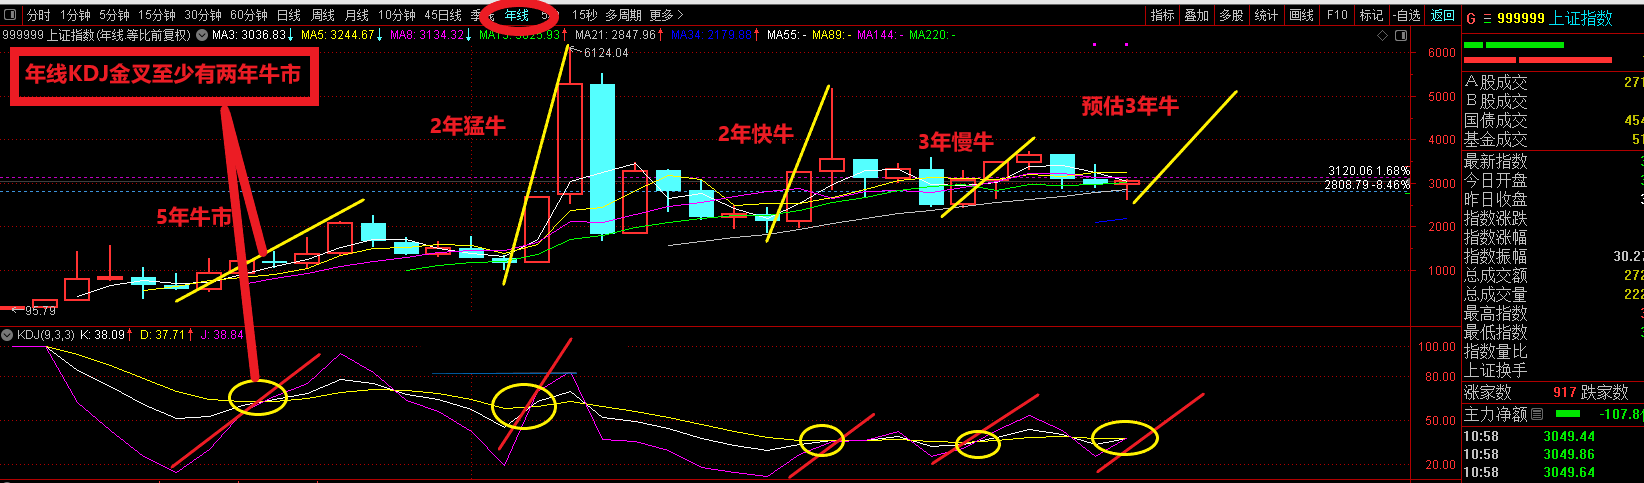Click the 主力净额 label
Image resolution: width=1644 pixels, height=483 pixels.
pos(1496,414)
